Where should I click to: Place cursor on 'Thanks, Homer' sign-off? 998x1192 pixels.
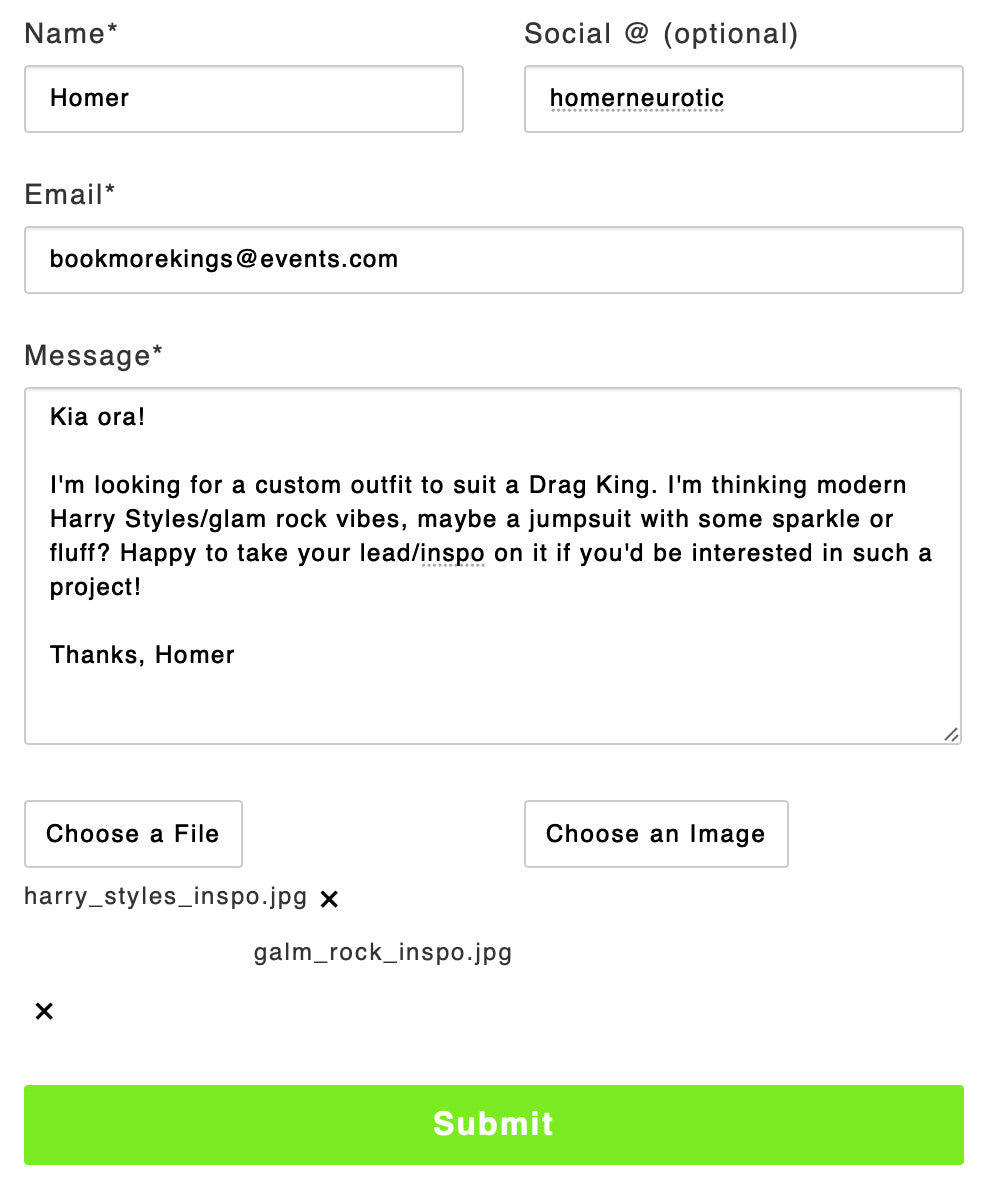(142, 655)
